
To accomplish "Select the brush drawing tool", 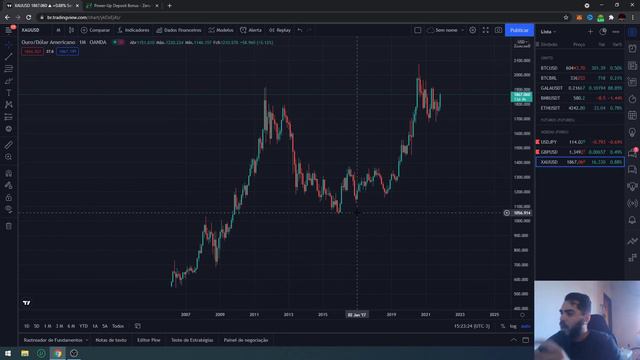I will pyautogui.click(x=9, y=81).
